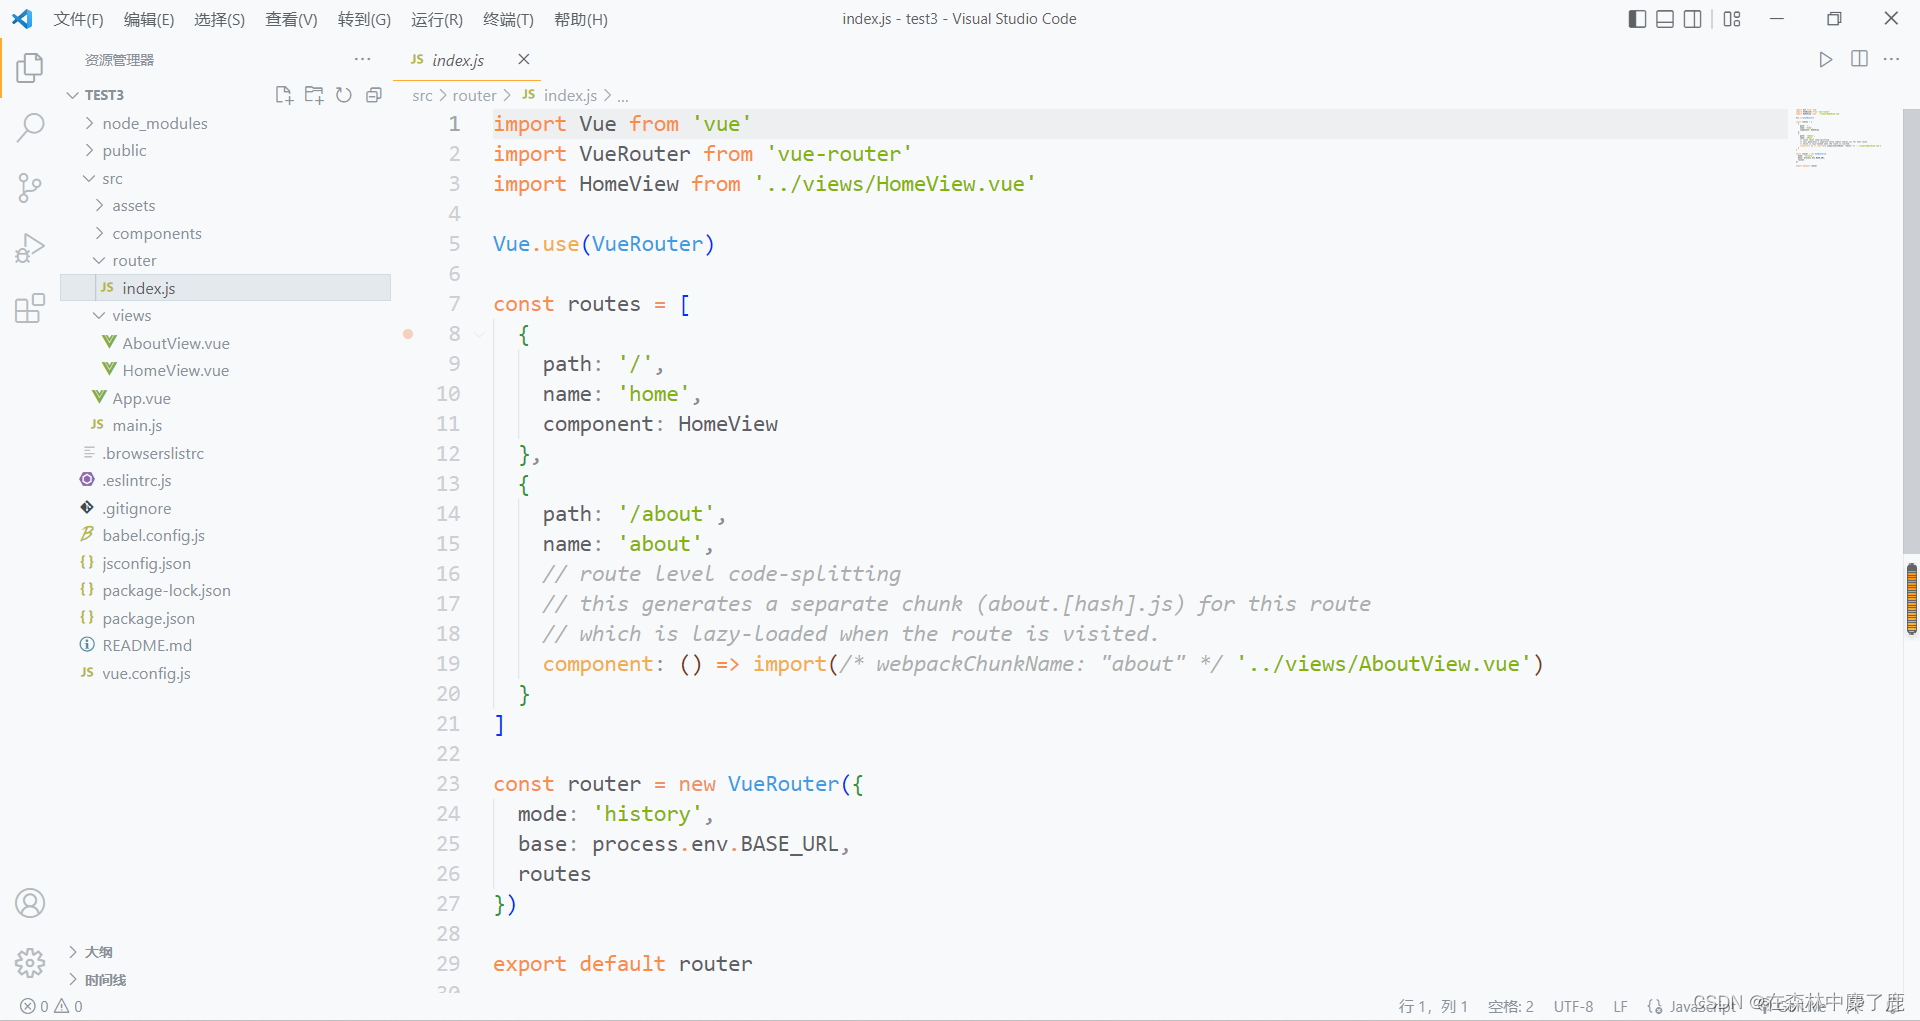Toggle breakpoint on line 8
Image resolution: width=1920 pixels, height=1021 pixels.
pos(408,334)
